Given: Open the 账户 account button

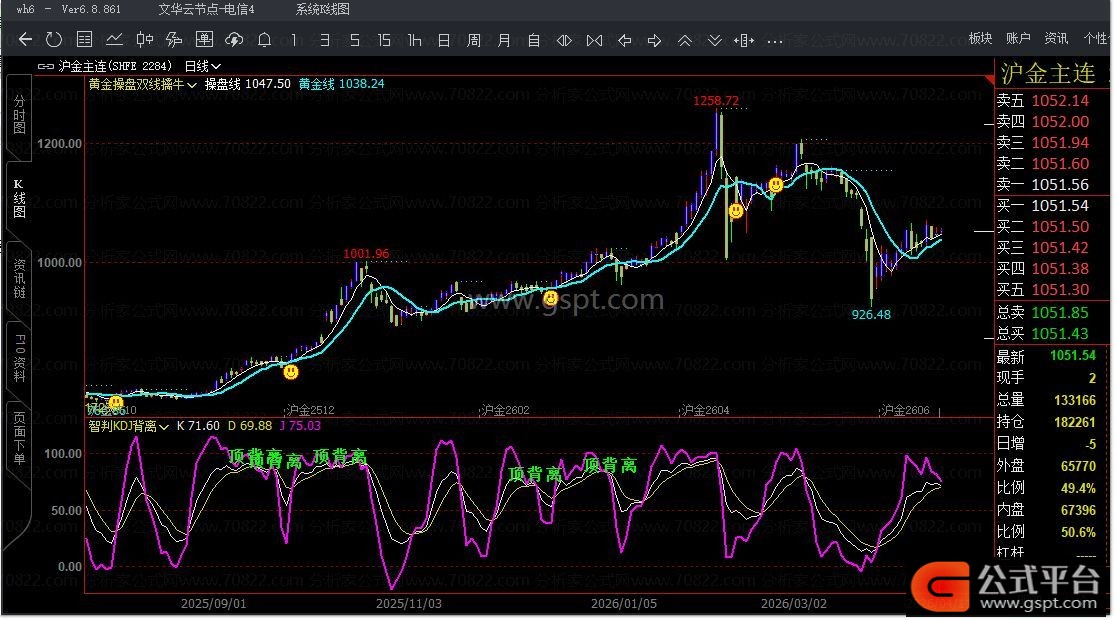Looking at the screenshot, I should click(x=1018, y=38).
